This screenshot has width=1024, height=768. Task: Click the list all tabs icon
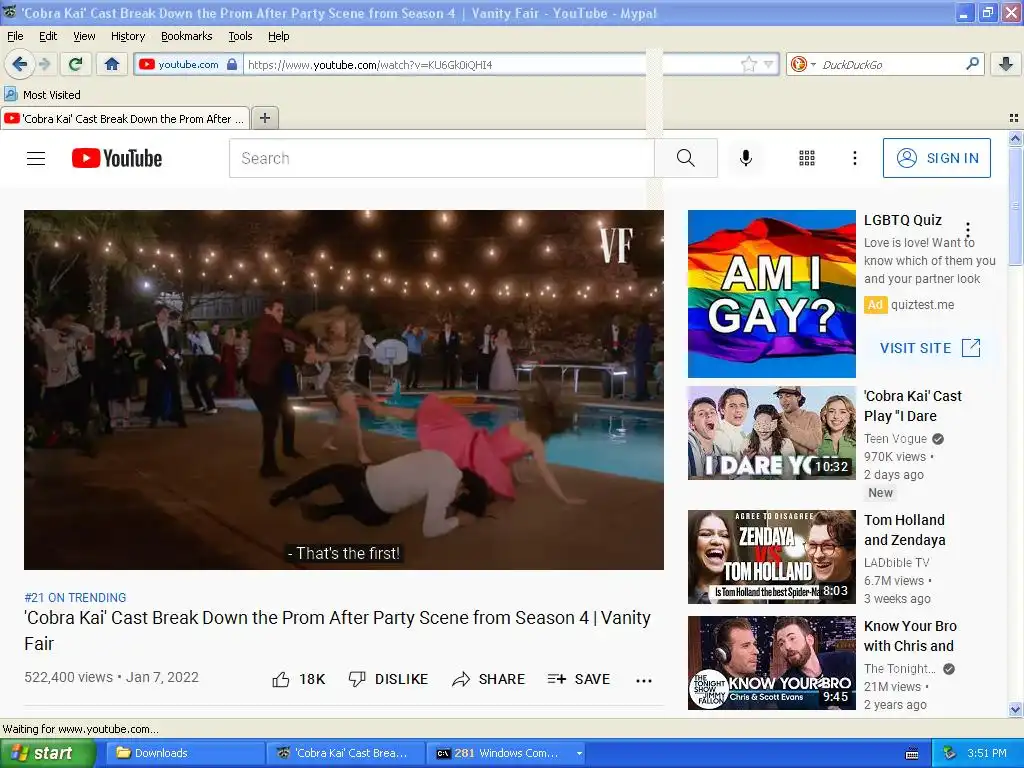click(1014, 118)
